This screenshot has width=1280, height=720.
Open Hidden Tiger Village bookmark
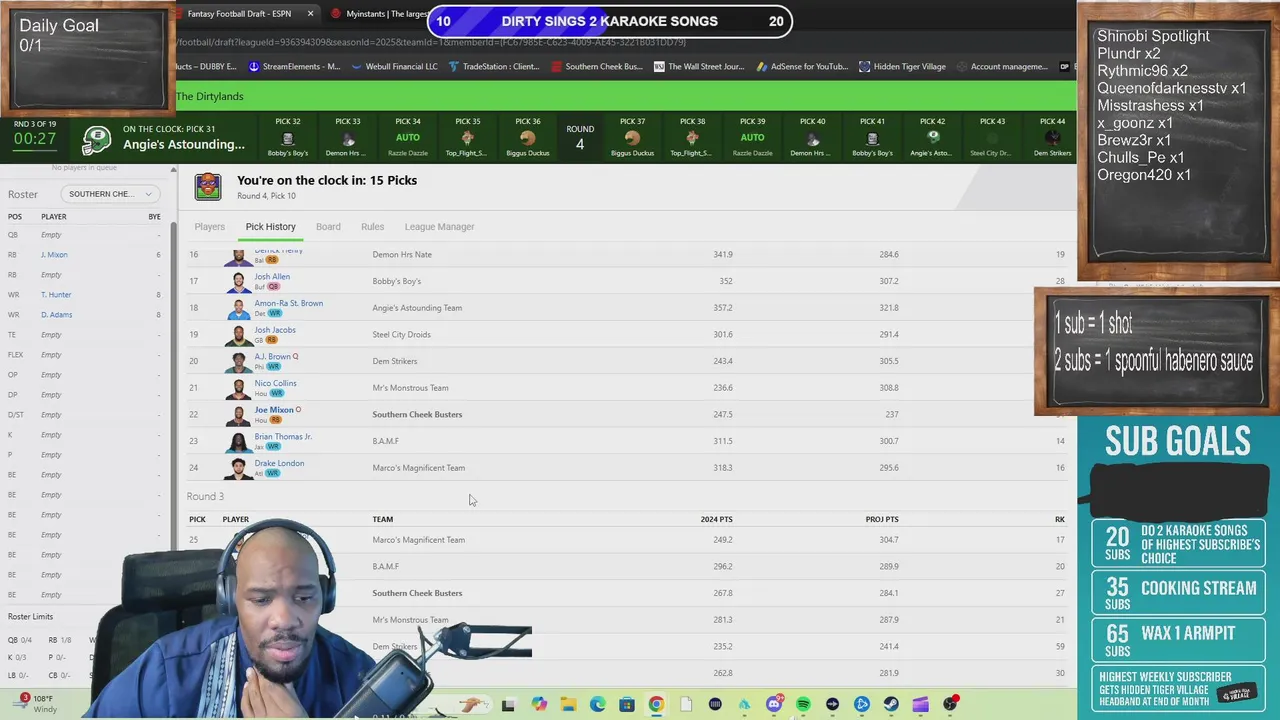point(902,67)
